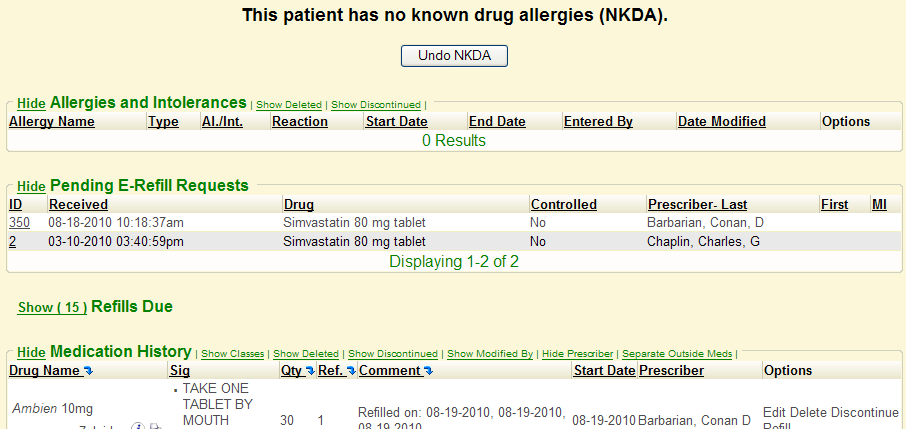Viewport: 906px width, 429px height.
Task: Click the sort icon beside Drug Name
Action: pos(90,371)
